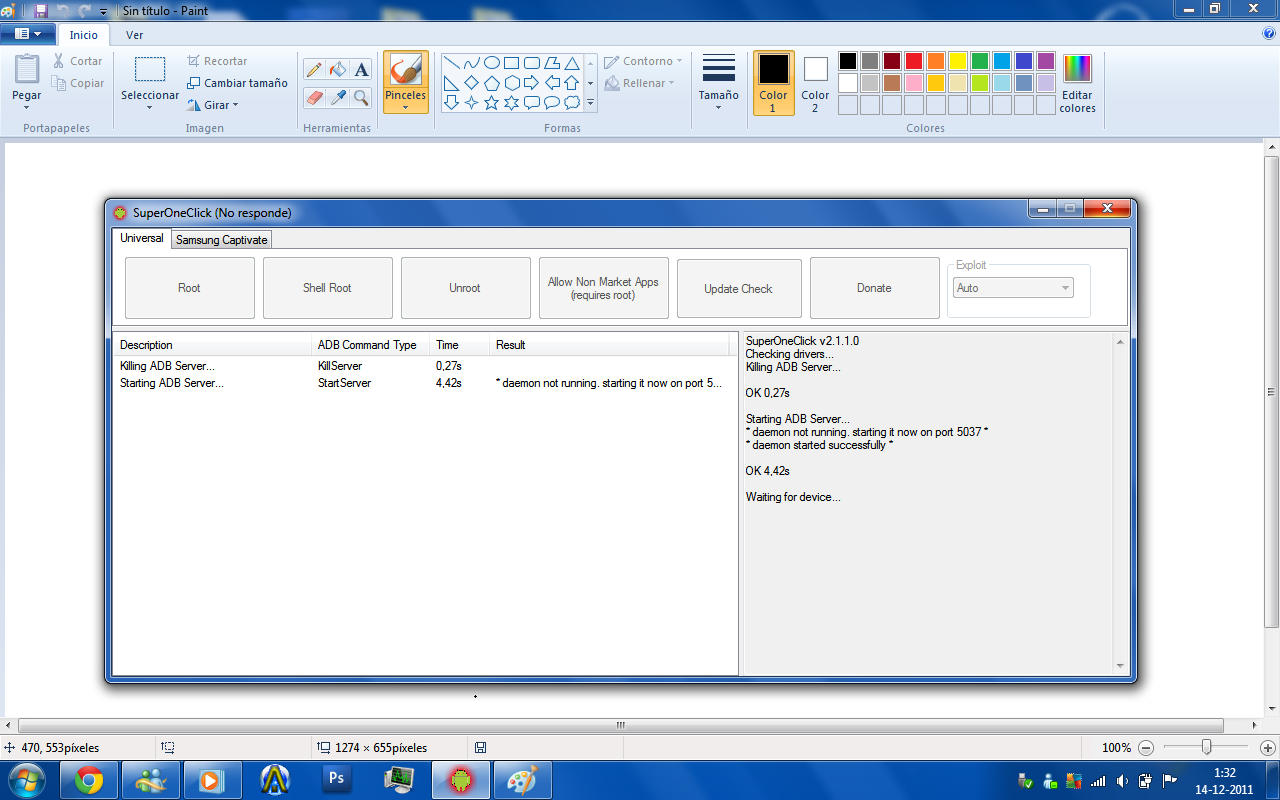This screenshot has width=1280, height=800.
Task: Click the Cortar scissors button
Action: pyautogui.click(x=78, y=61)
